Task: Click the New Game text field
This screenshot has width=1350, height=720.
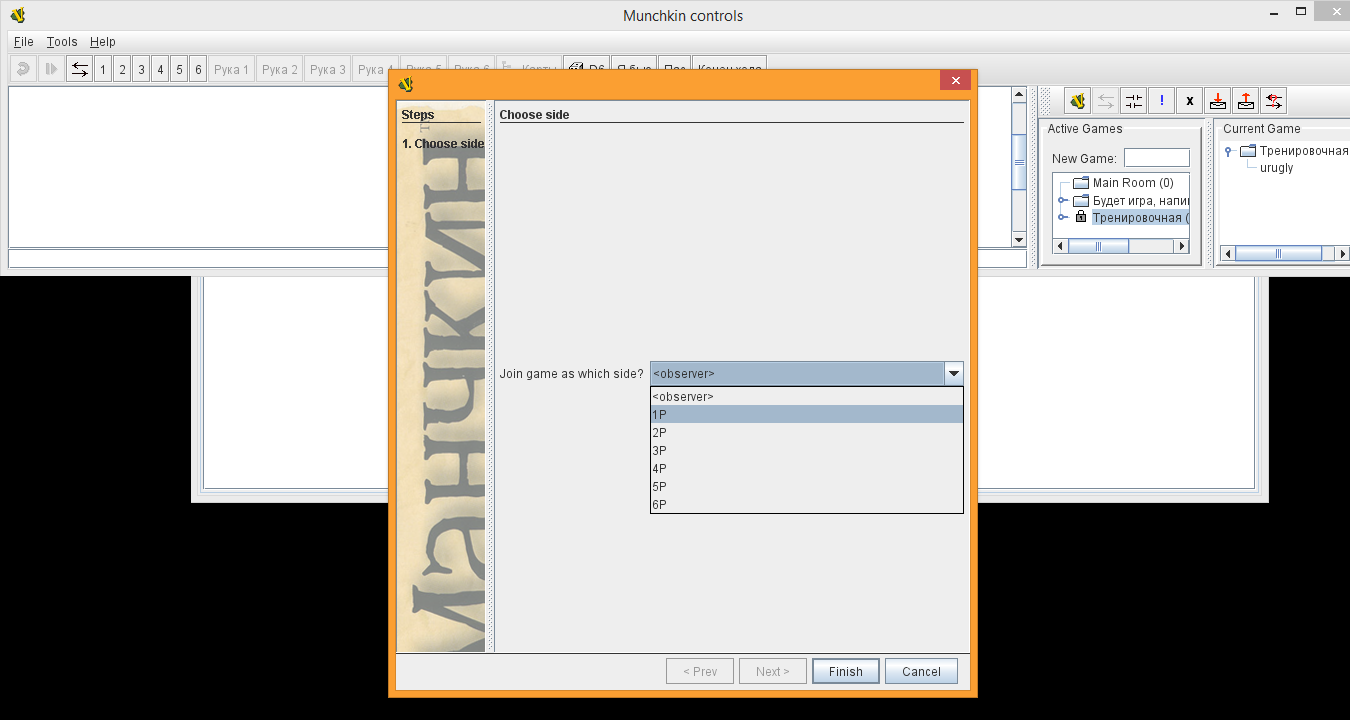Action: click(x=1156, y=158)
